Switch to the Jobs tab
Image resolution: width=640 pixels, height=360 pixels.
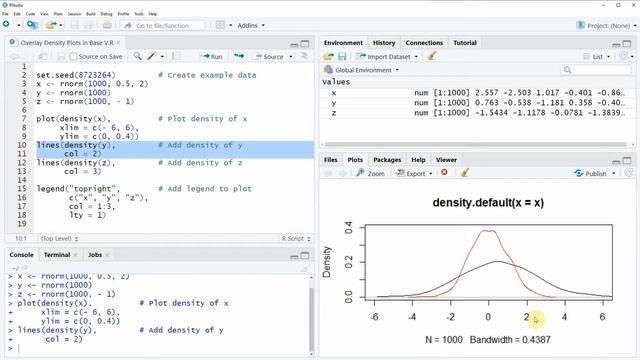[95, 255]
